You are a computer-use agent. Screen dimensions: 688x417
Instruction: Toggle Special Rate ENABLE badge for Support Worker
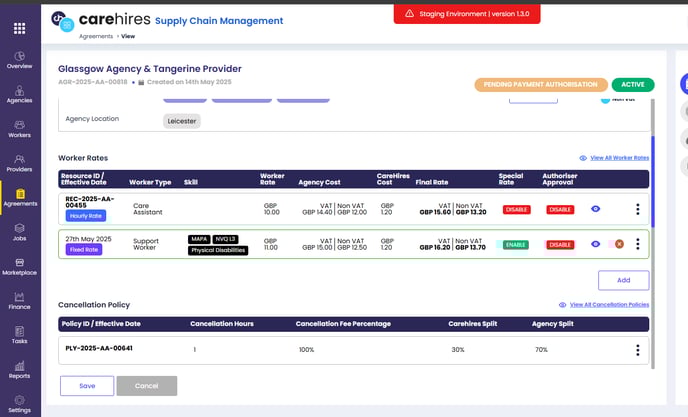(515, 244)
